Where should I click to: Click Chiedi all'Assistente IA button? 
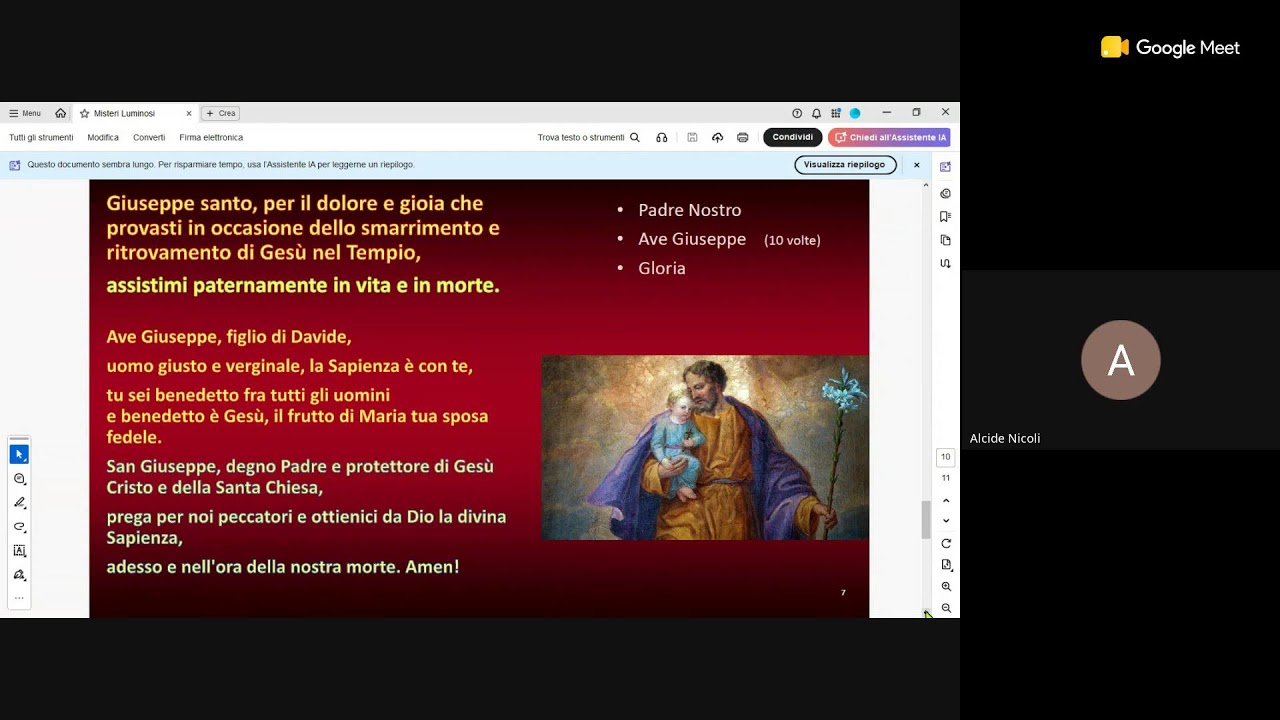click(x=889, y=137)
